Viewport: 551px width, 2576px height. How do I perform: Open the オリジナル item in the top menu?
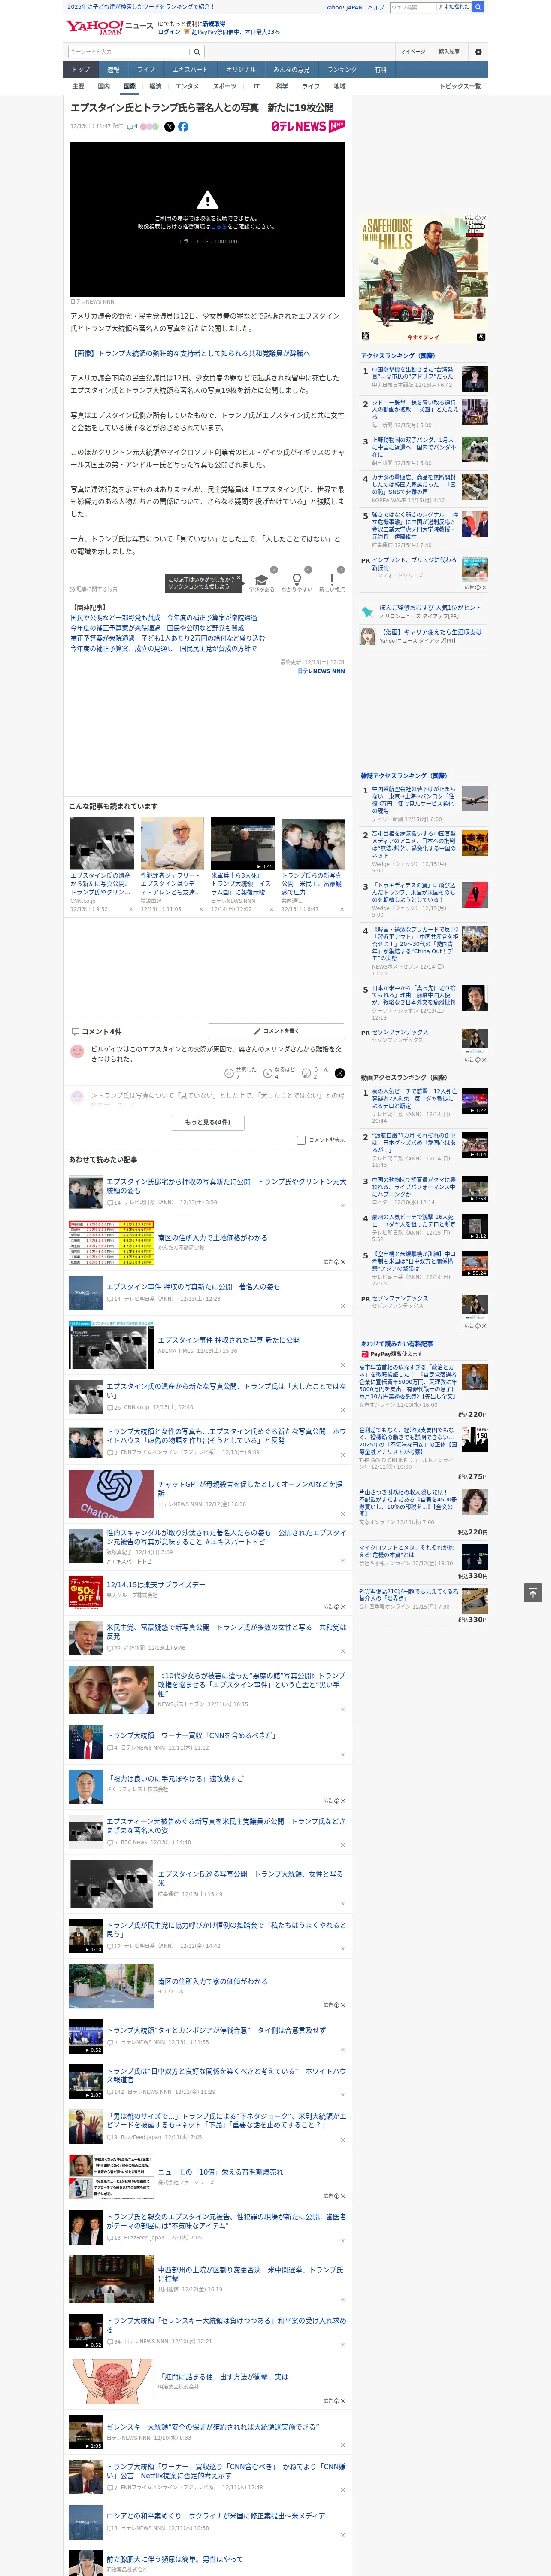point(241,69)
